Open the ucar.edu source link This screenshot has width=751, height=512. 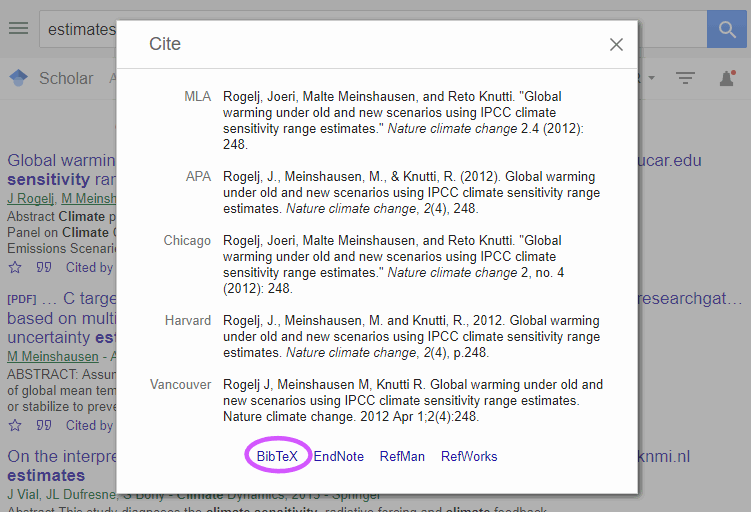coord(670,160)
